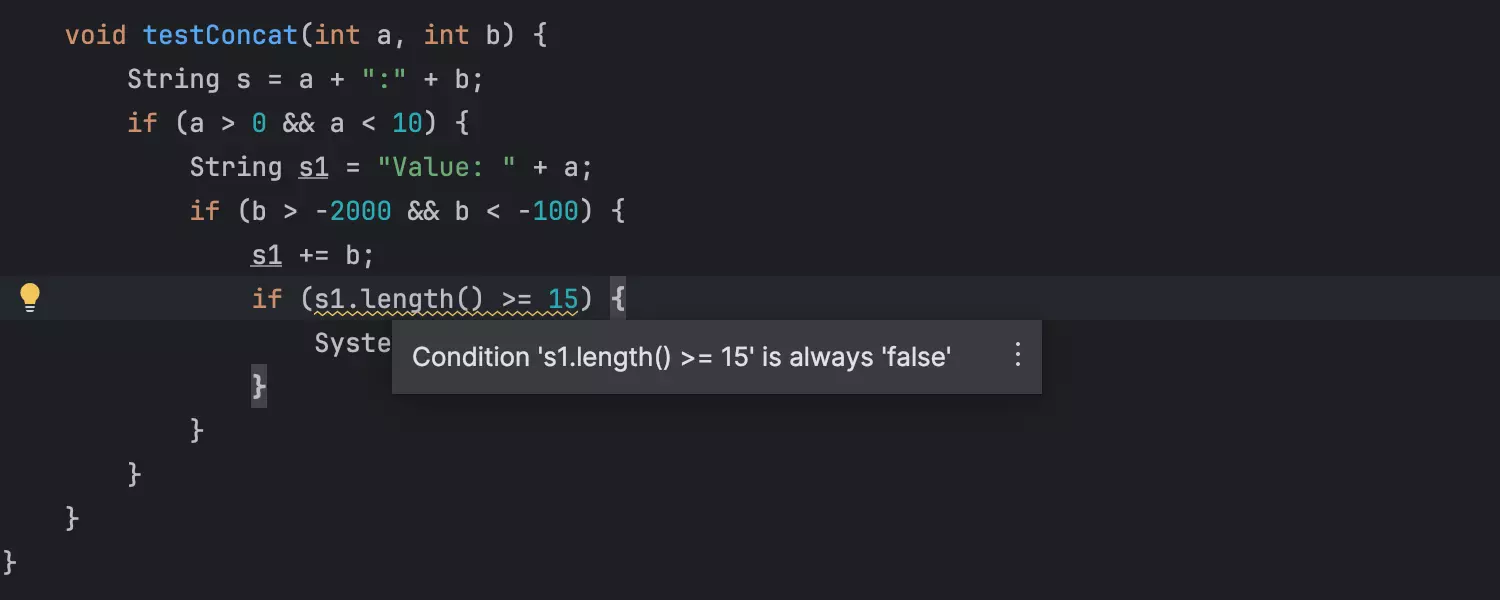The image size is (1500, 600).
Task: Click the number 10 in the condition
Action: 408,123
